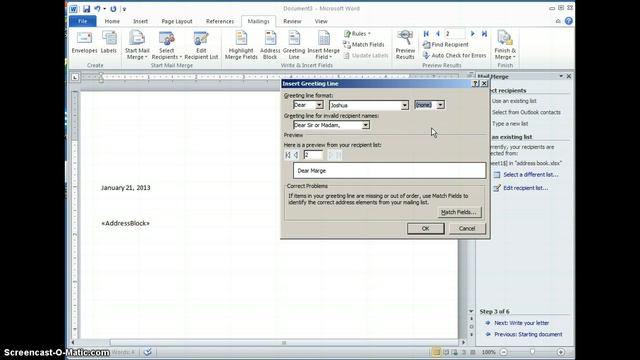Switch to the Page Layout tab

coord(177,21)
